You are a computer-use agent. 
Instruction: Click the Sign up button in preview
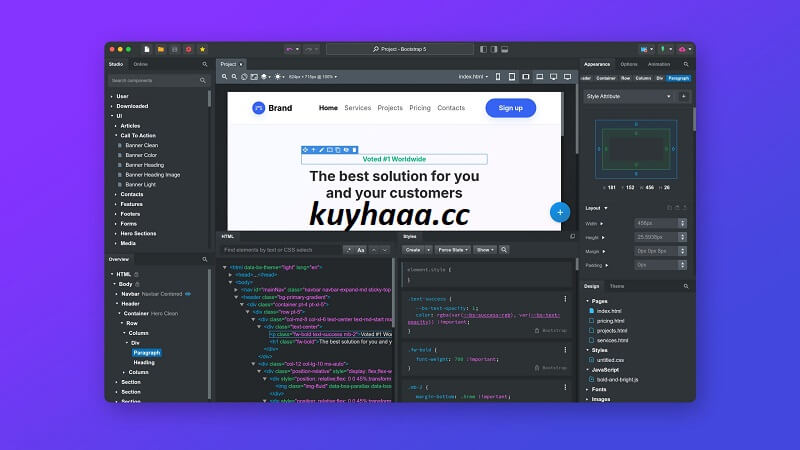coord(510,108)
